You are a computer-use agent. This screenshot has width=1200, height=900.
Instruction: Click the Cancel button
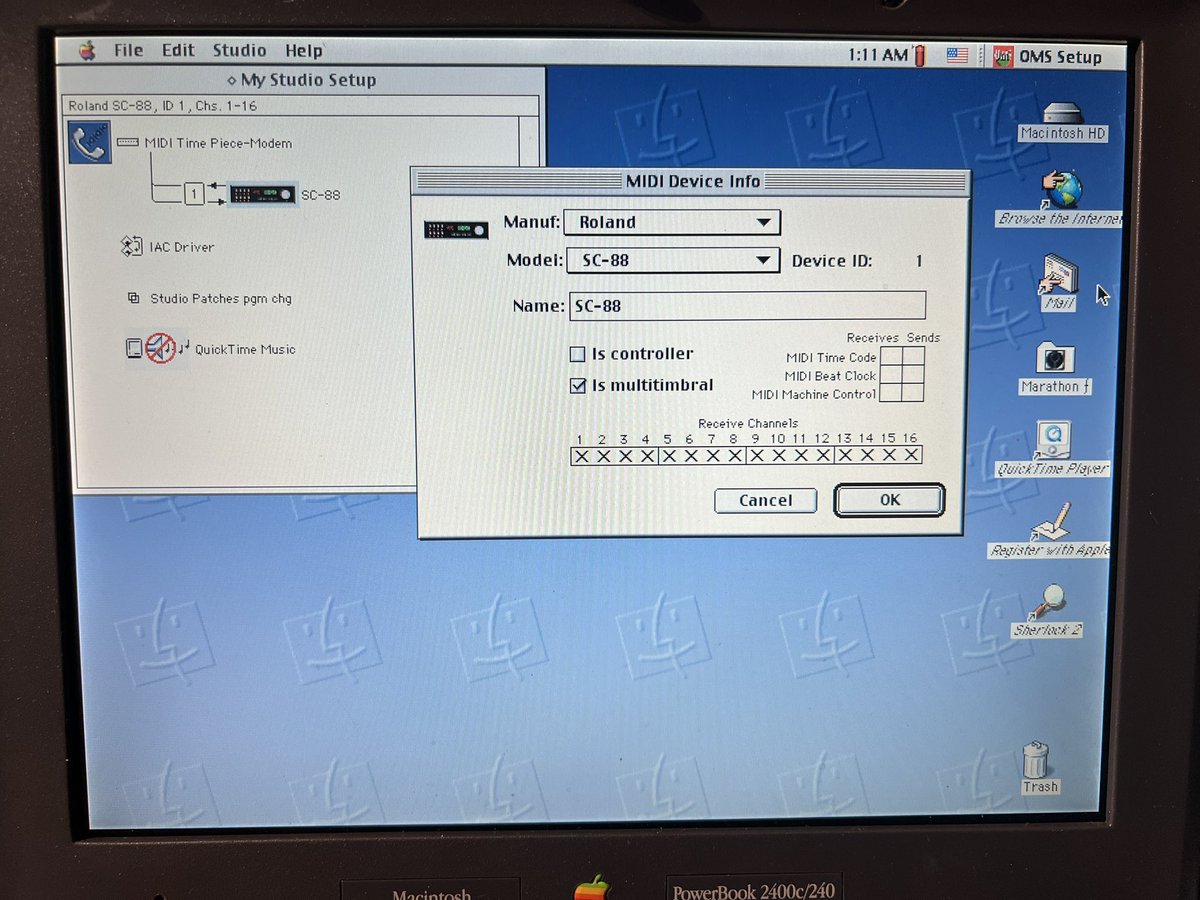766,501
